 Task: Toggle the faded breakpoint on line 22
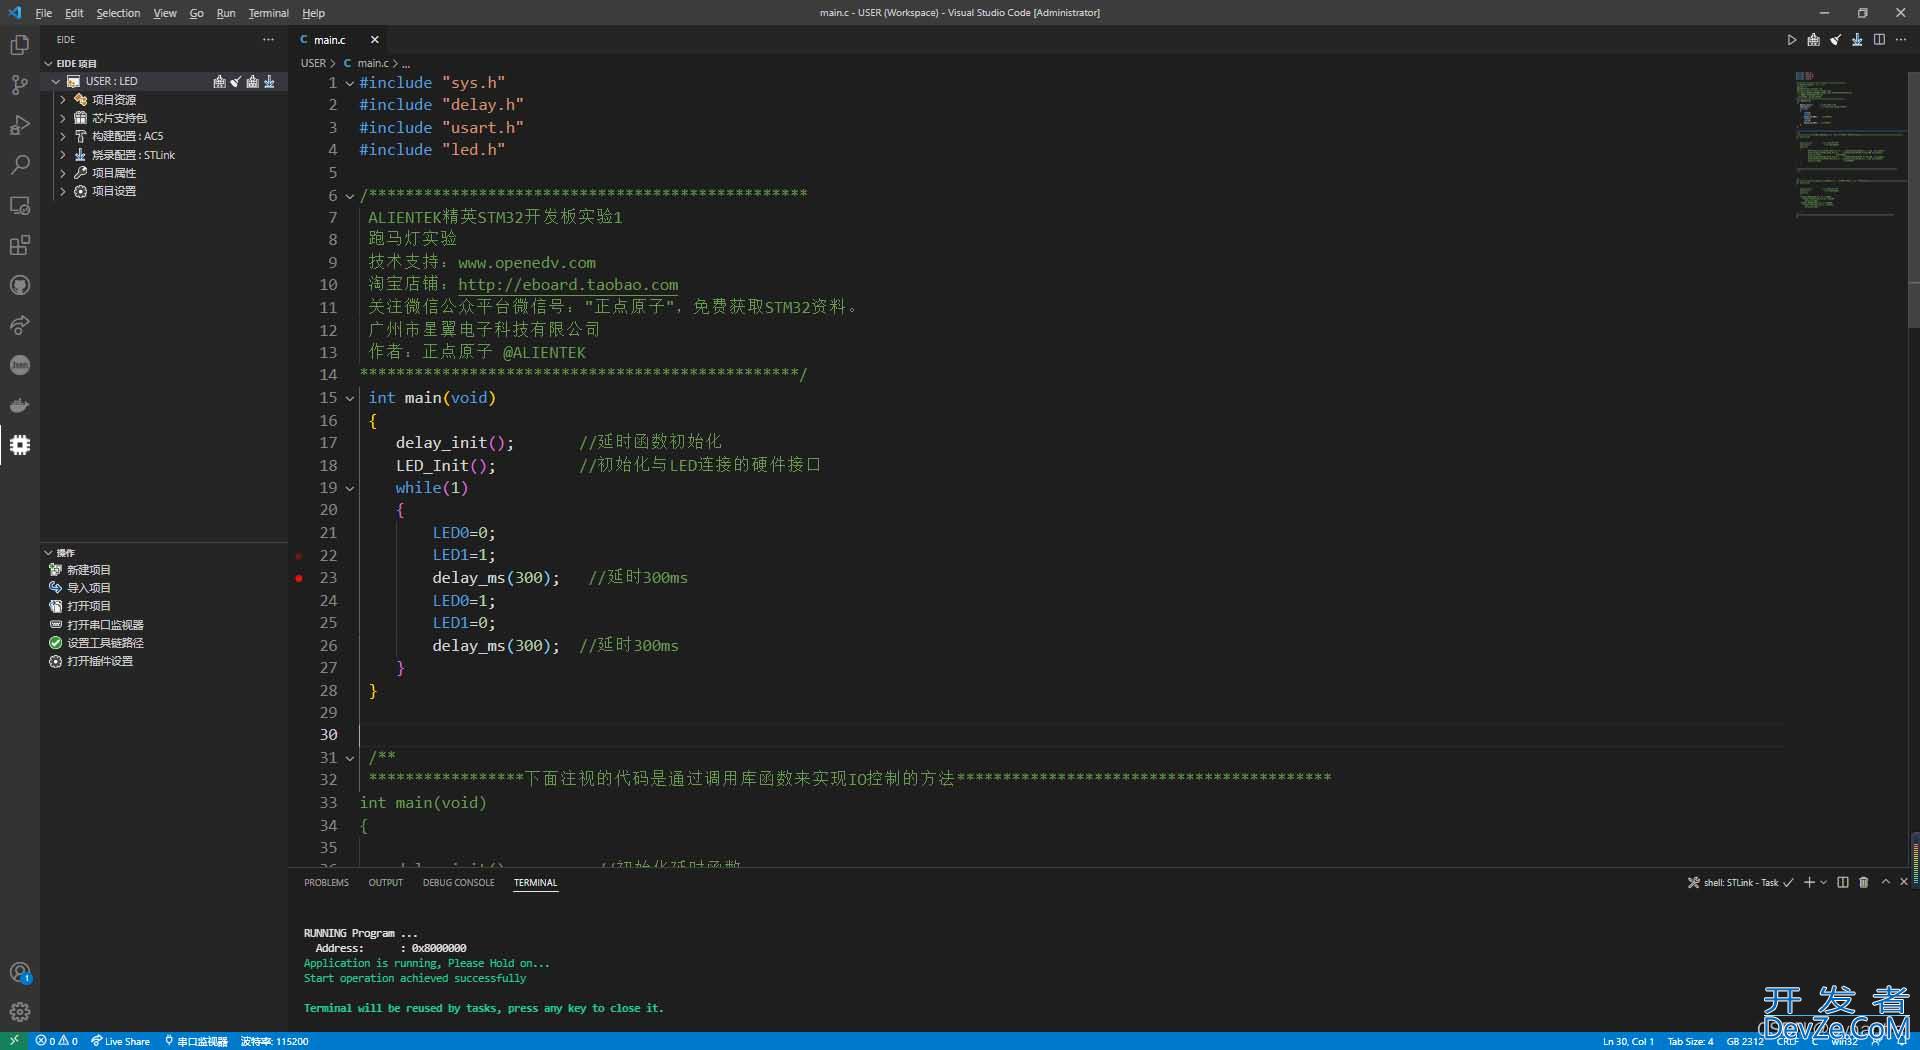point(299,555)
